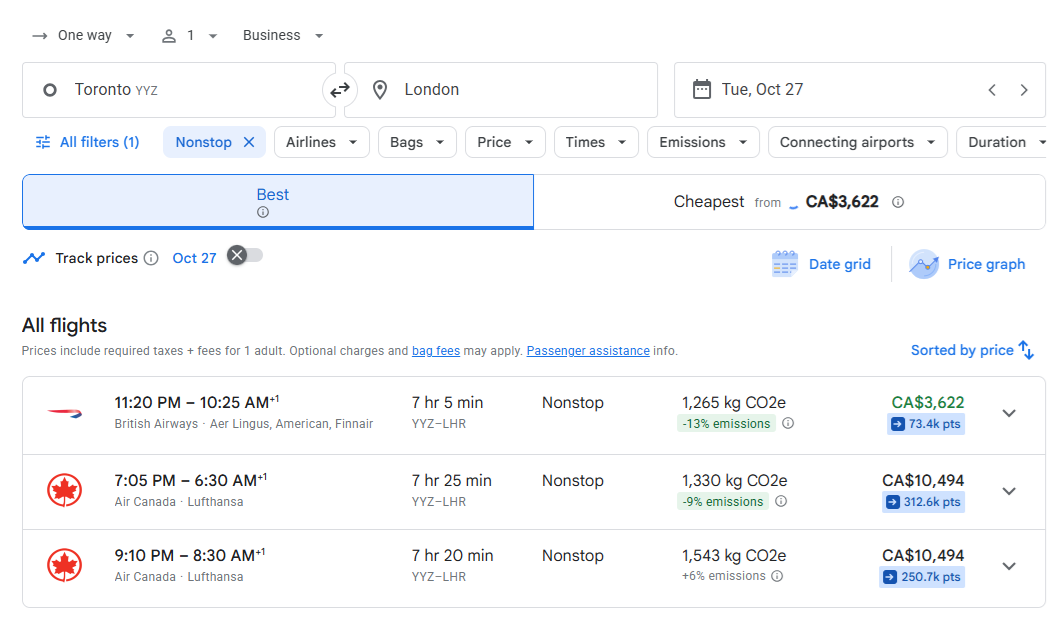Show emissions info for British Airways flight
Viewport: 1064px width, 624px height.
[788, 423]
